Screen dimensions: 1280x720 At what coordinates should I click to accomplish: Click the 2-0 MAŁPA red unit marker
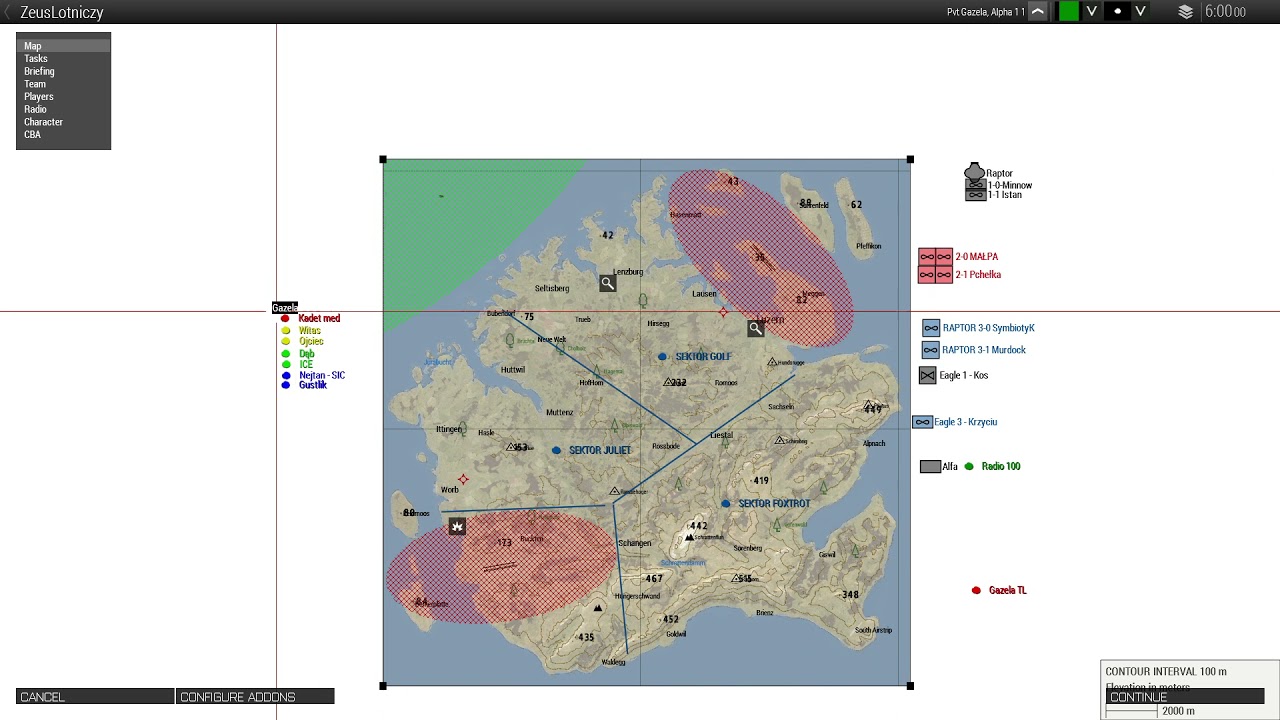click(x=935, y=257)
